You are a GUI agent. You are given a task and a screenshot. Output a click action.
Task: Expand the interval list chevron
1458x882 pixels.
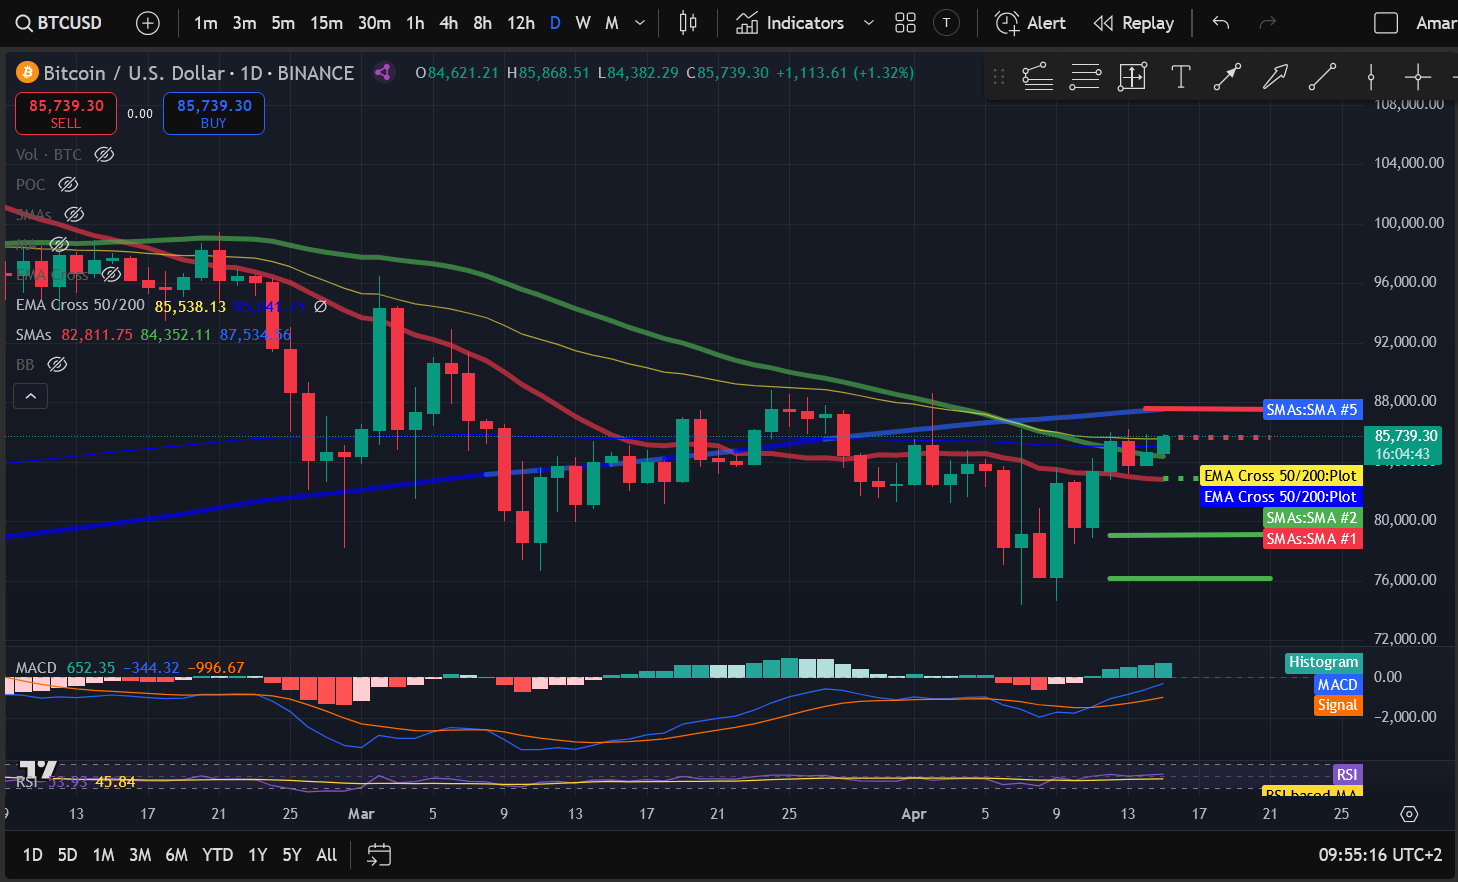tap(640, 23)
